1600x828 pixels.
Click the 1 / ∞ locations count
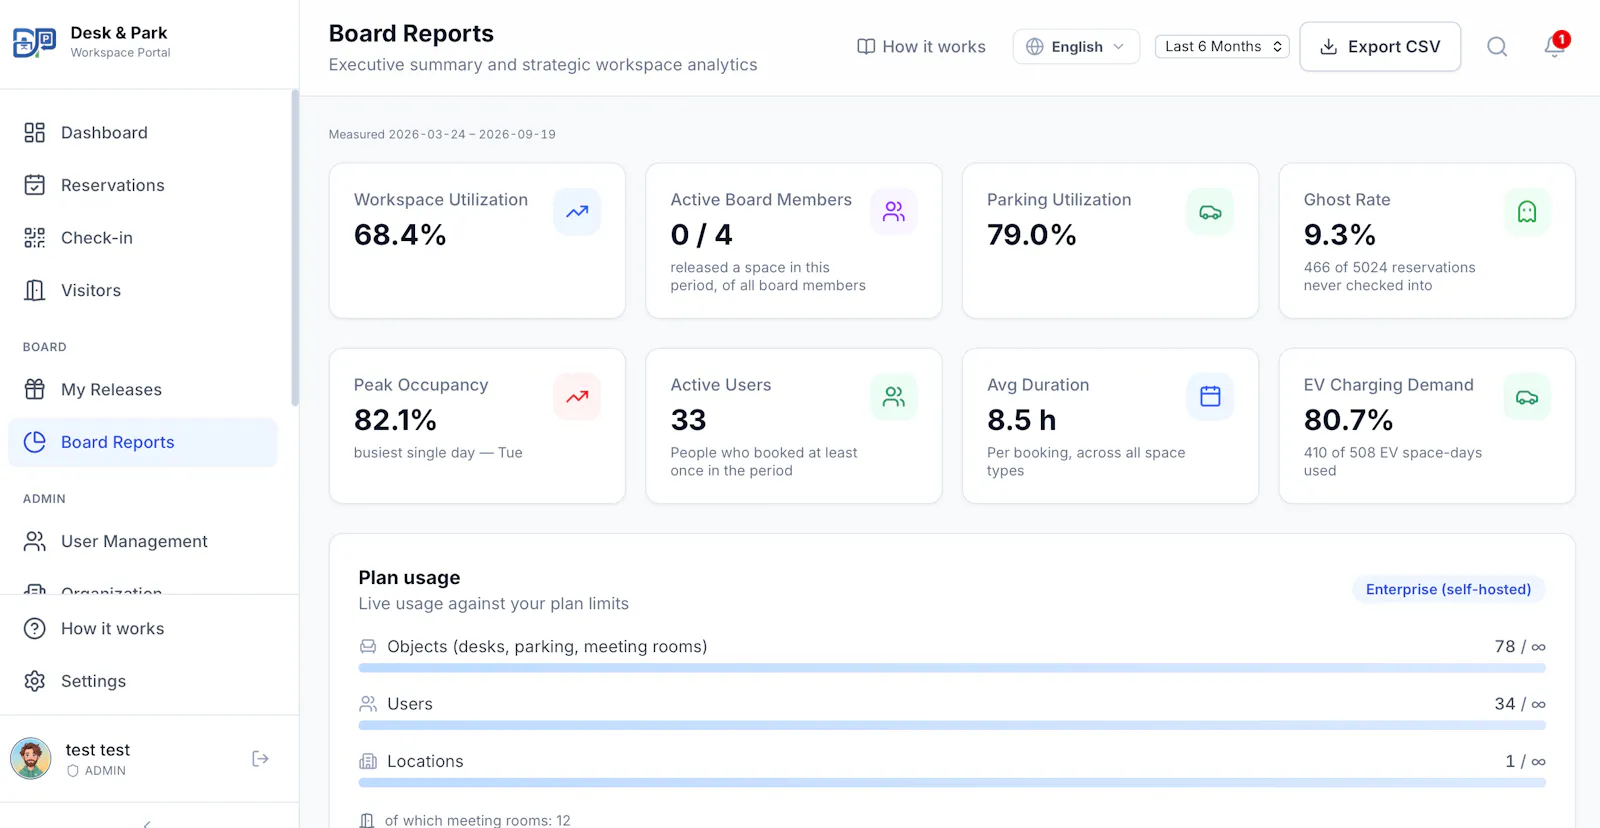(x=1525, y=762)
